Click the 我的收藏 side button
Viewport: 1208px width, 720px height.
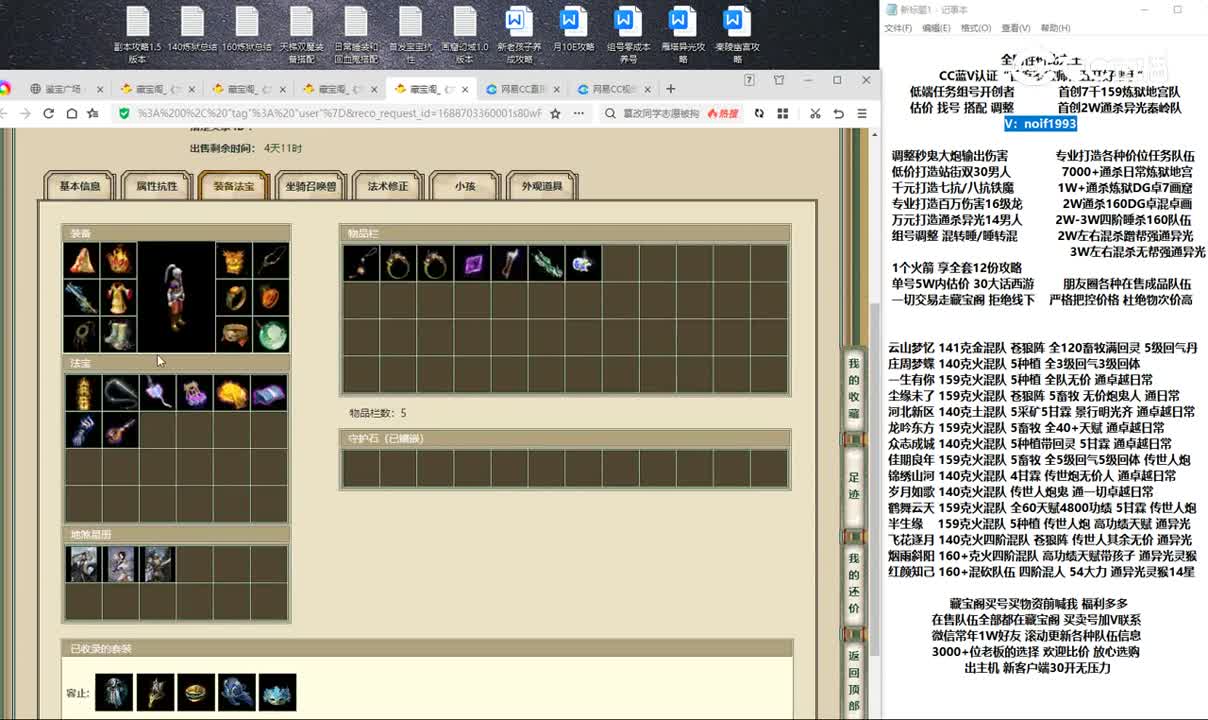coord(854,388)
